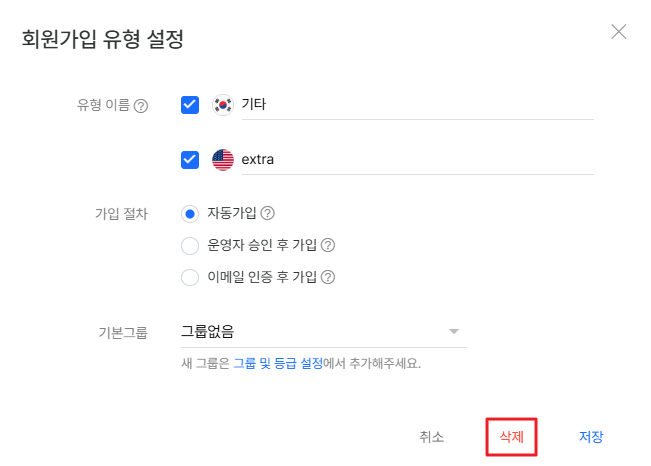Click the help icon beside 유형 이름
This screenshot has width=651, height=466.
pyautogui.click(x=141, y=106)
